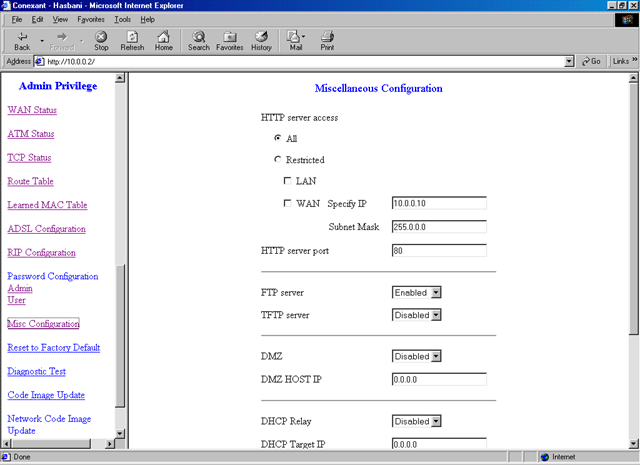Open the Code Image Update link
The height and width of the screenshot is (465, 640).
(x=46, y=395)
